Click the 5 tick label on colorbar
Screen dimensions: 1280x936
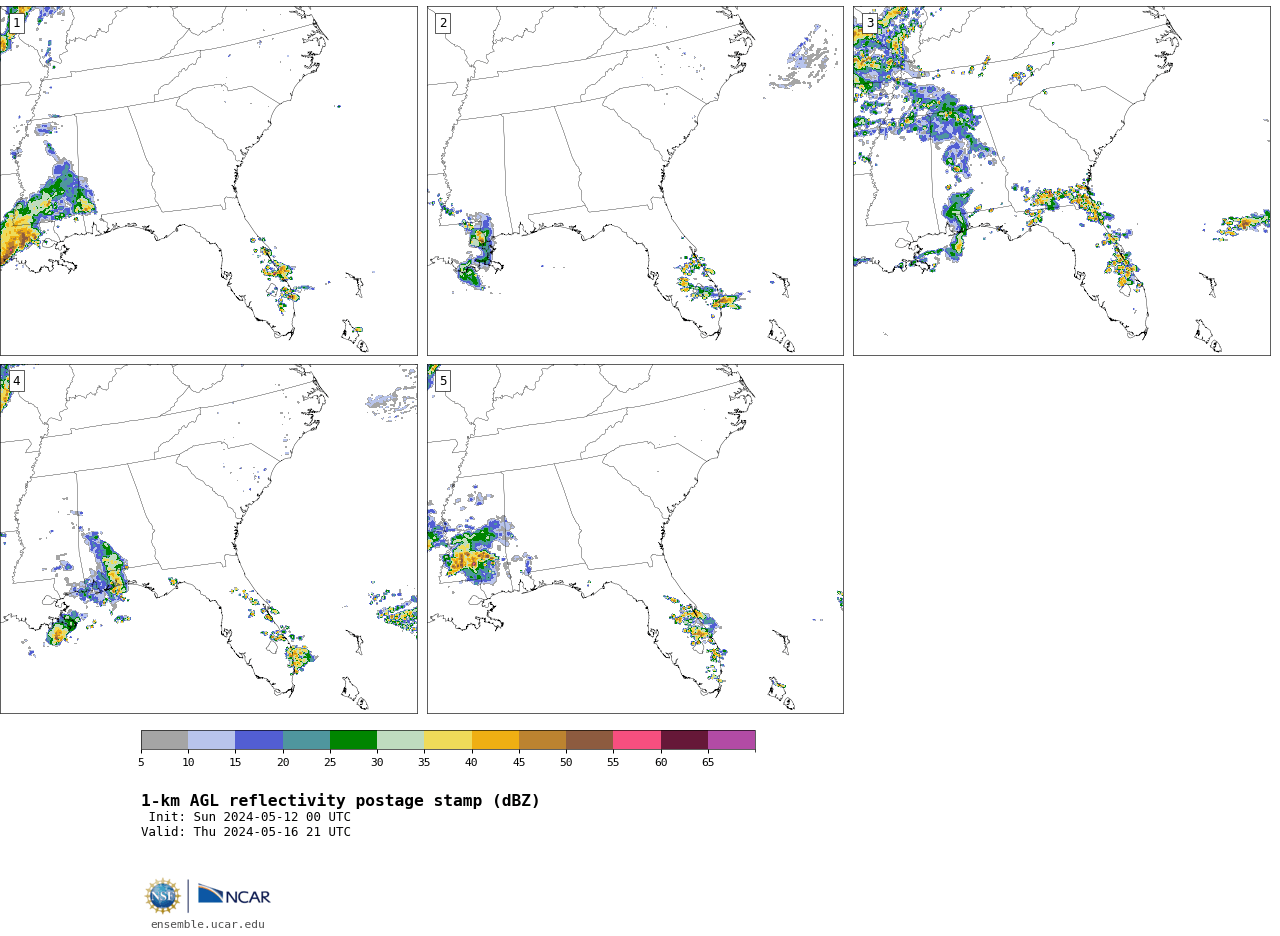coord(141,763)
